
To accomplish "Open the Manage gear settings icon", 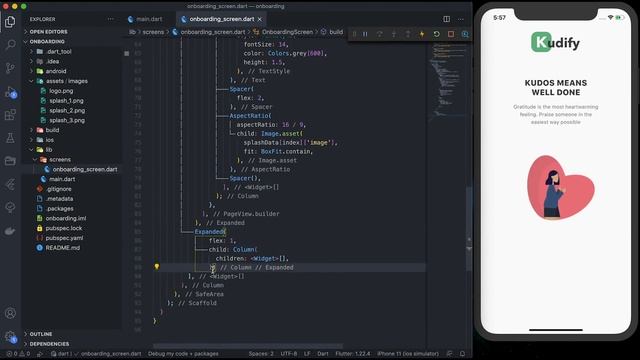I will coord(10,337).
